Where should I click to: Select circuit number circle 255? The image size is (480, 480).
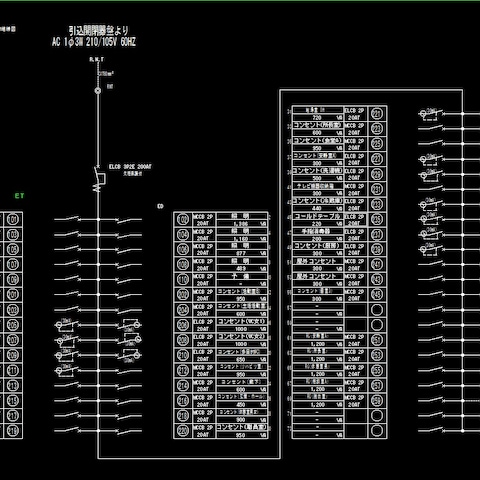point(377,370)
